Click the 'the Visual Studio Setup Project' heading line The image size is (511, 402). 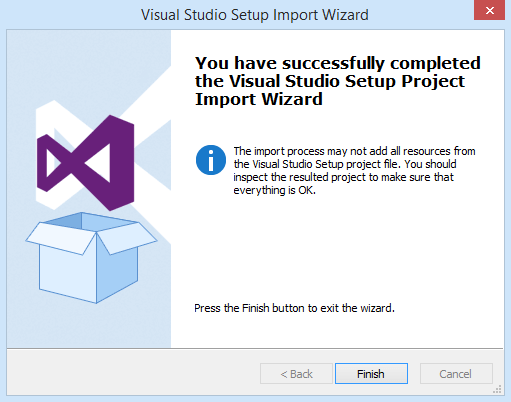[x=330, y=81]
